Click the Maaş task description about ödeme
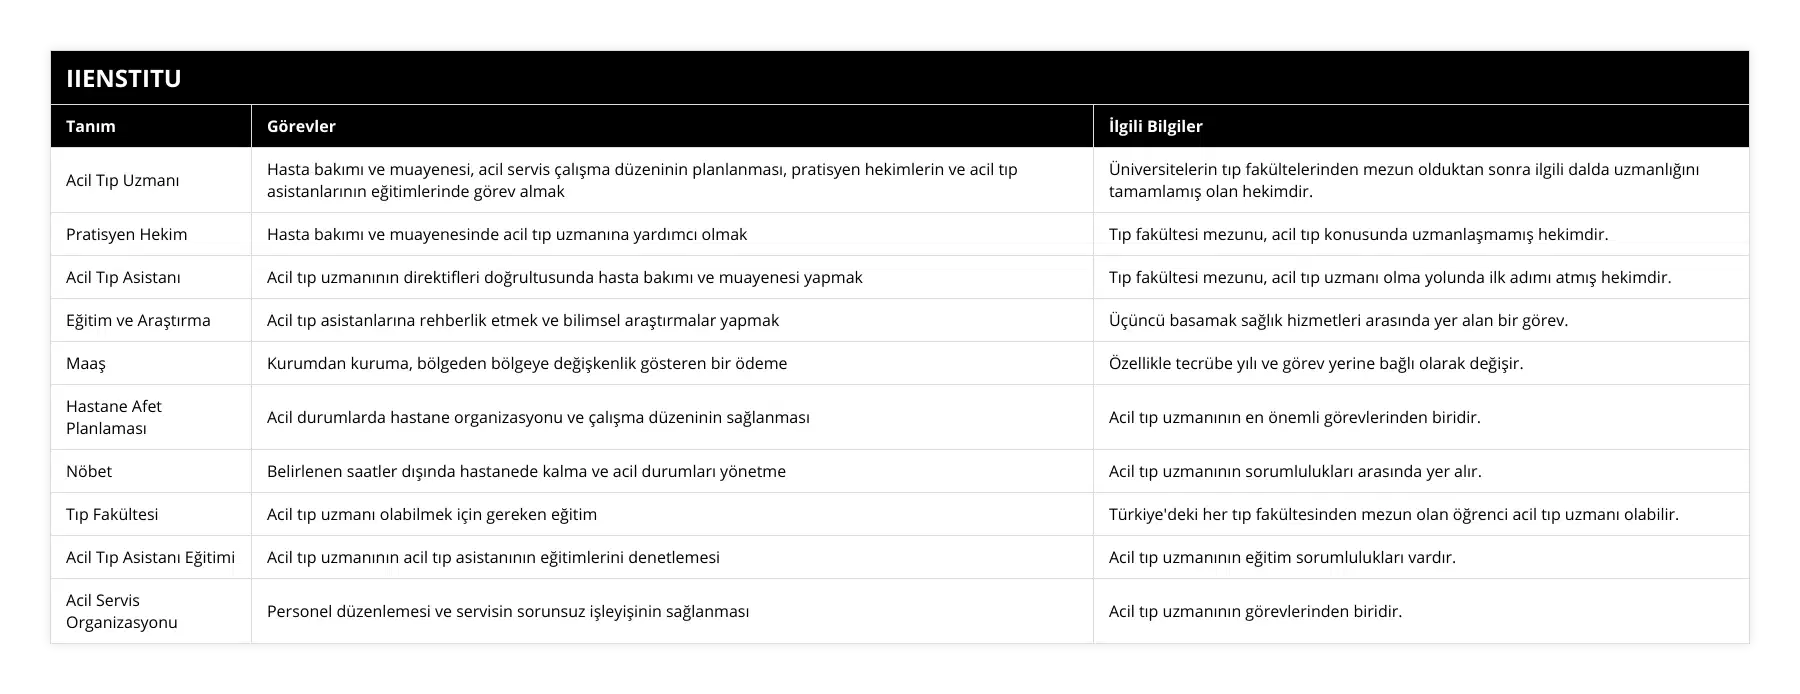This screenshot has height=694, width=1800. 527,363
